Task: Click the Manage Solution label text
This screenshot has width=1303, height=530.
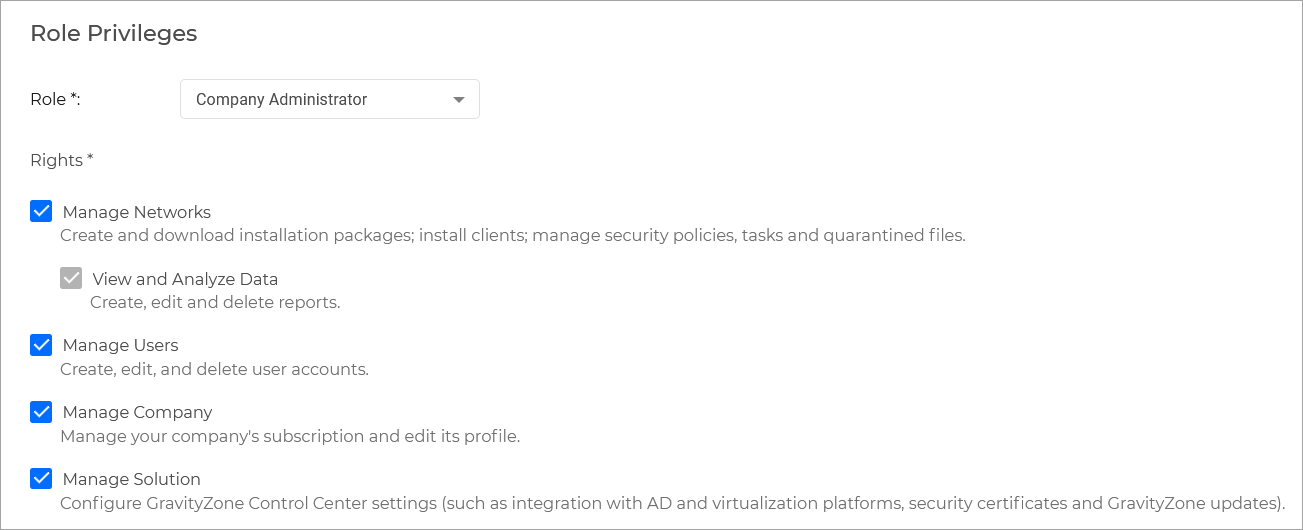Action: coord(131,479)
